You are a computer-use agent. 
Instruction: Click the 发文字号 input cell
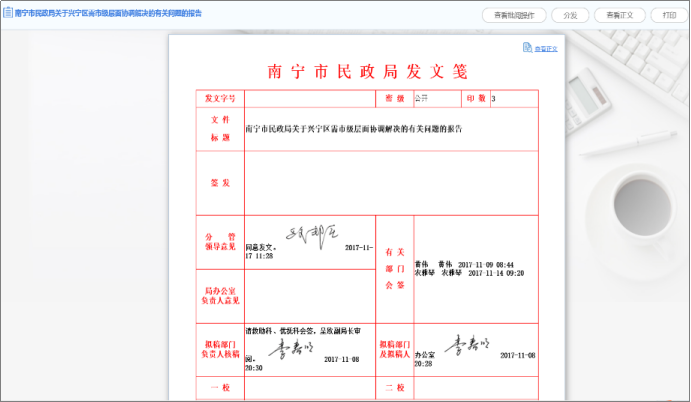coord(307,98)
